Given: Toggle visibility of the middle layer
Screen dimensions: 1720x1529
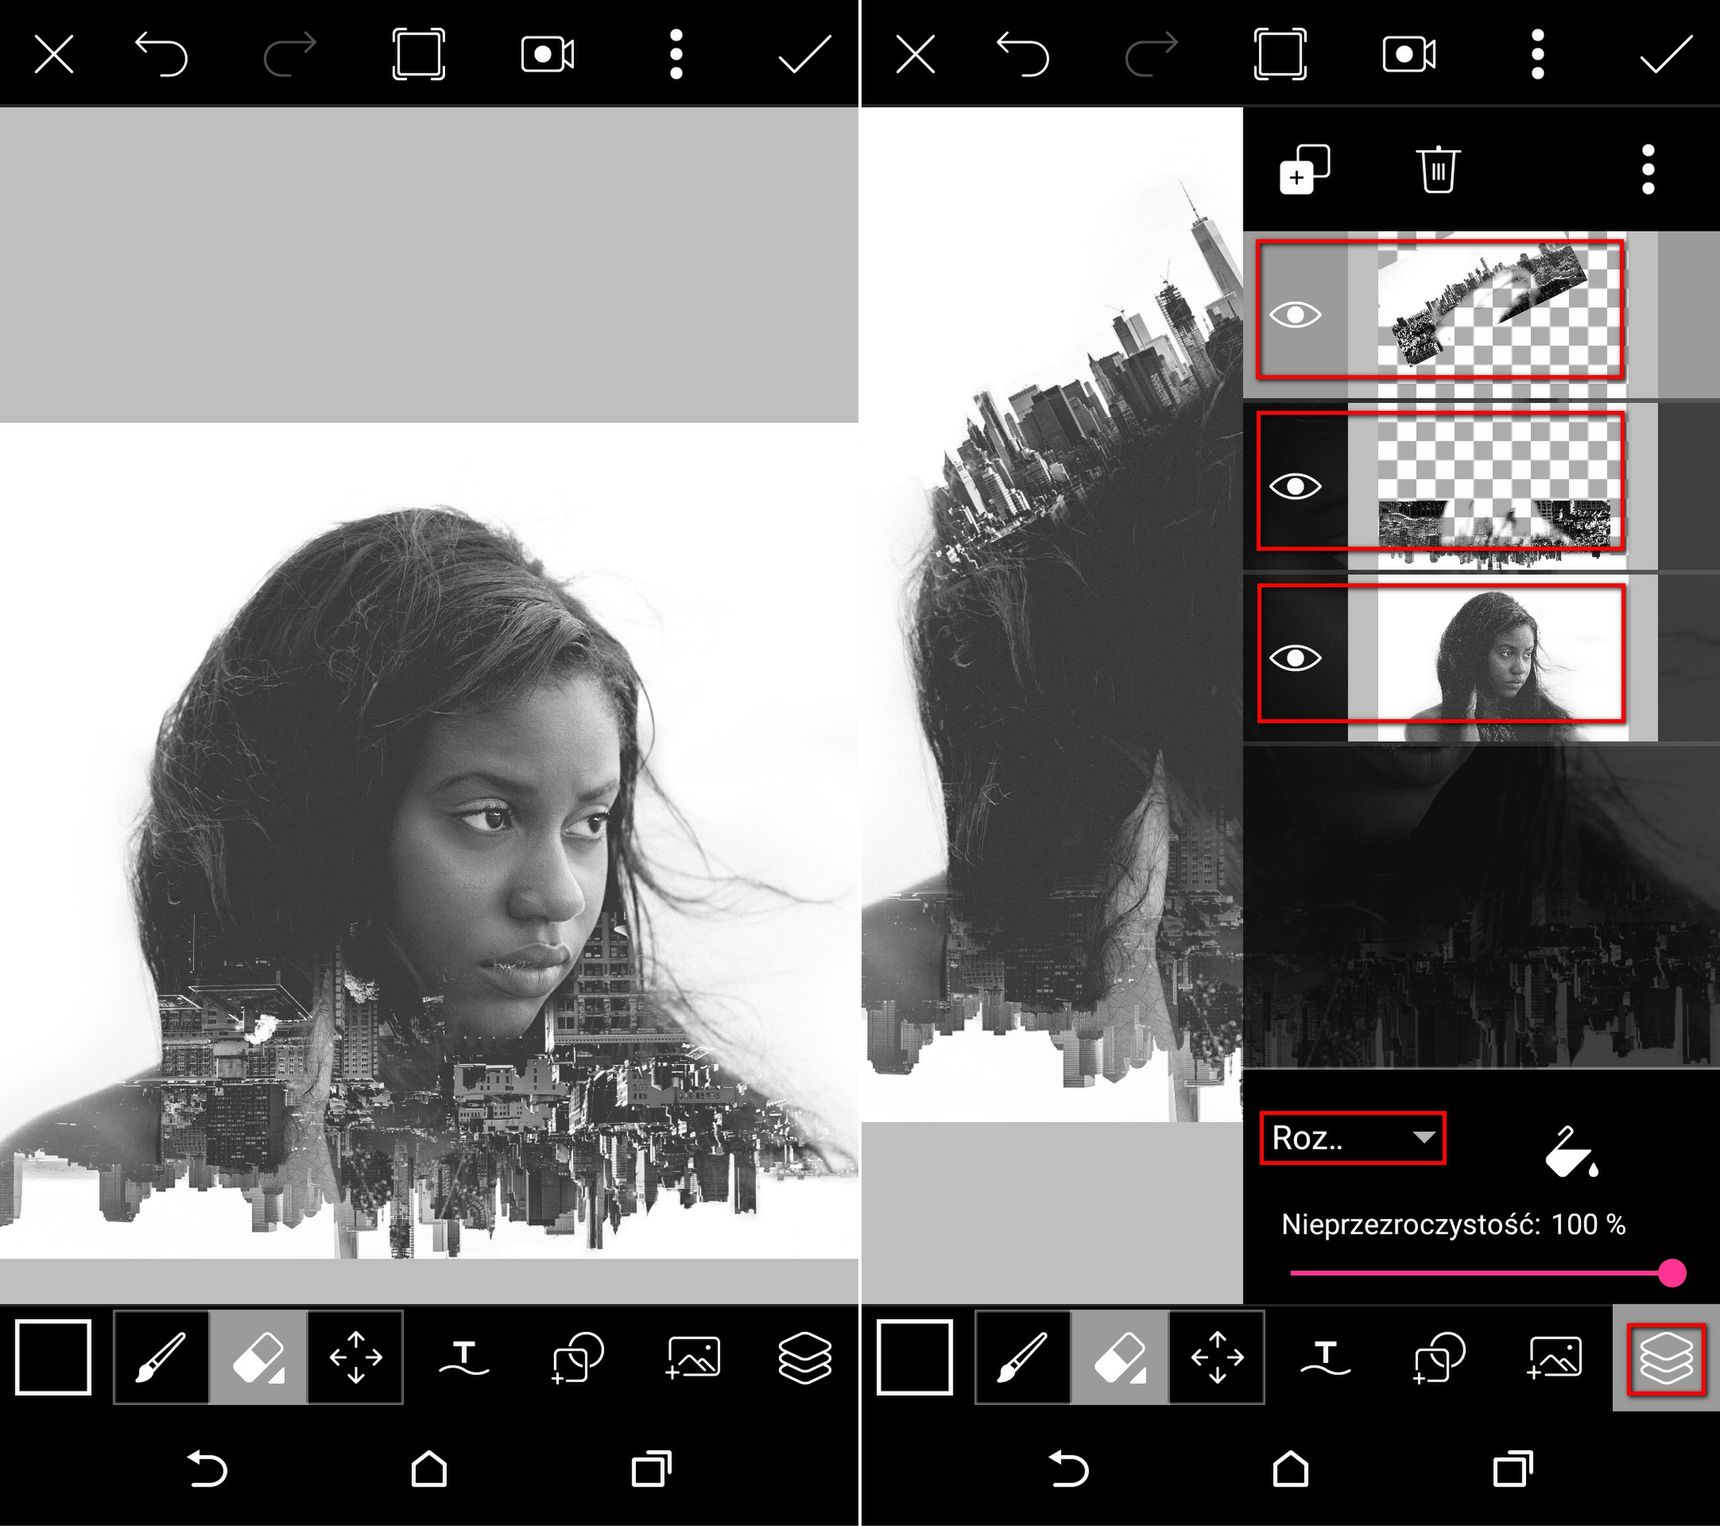Looking at the screenshot, I should click(1295, 487).
